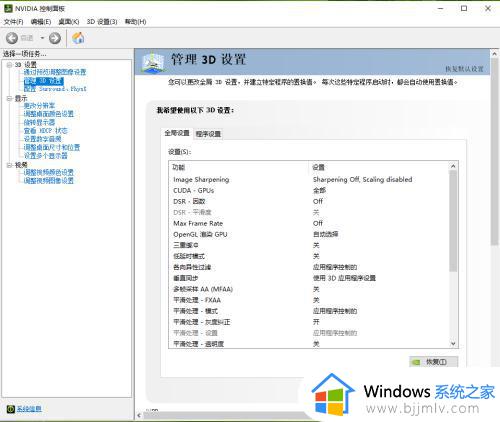The height and width of the screenshot is (422, 500).
Task: Open the 编辑(E) menu
Action: point(41,22)
